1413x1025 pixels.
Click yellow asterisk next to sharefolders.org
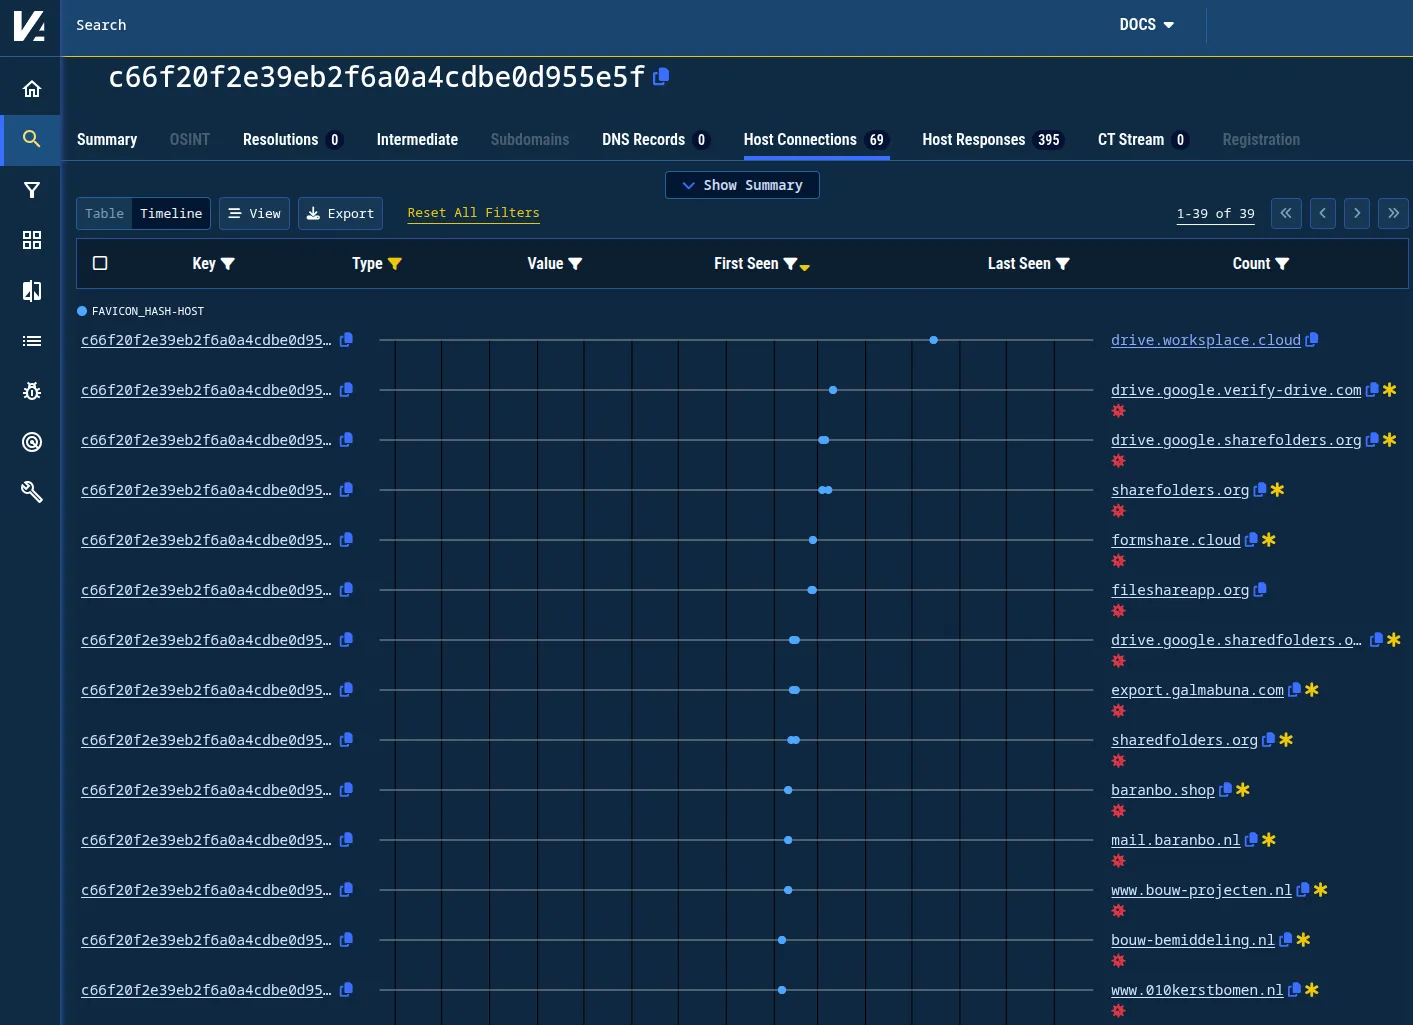click(1277, 490)
